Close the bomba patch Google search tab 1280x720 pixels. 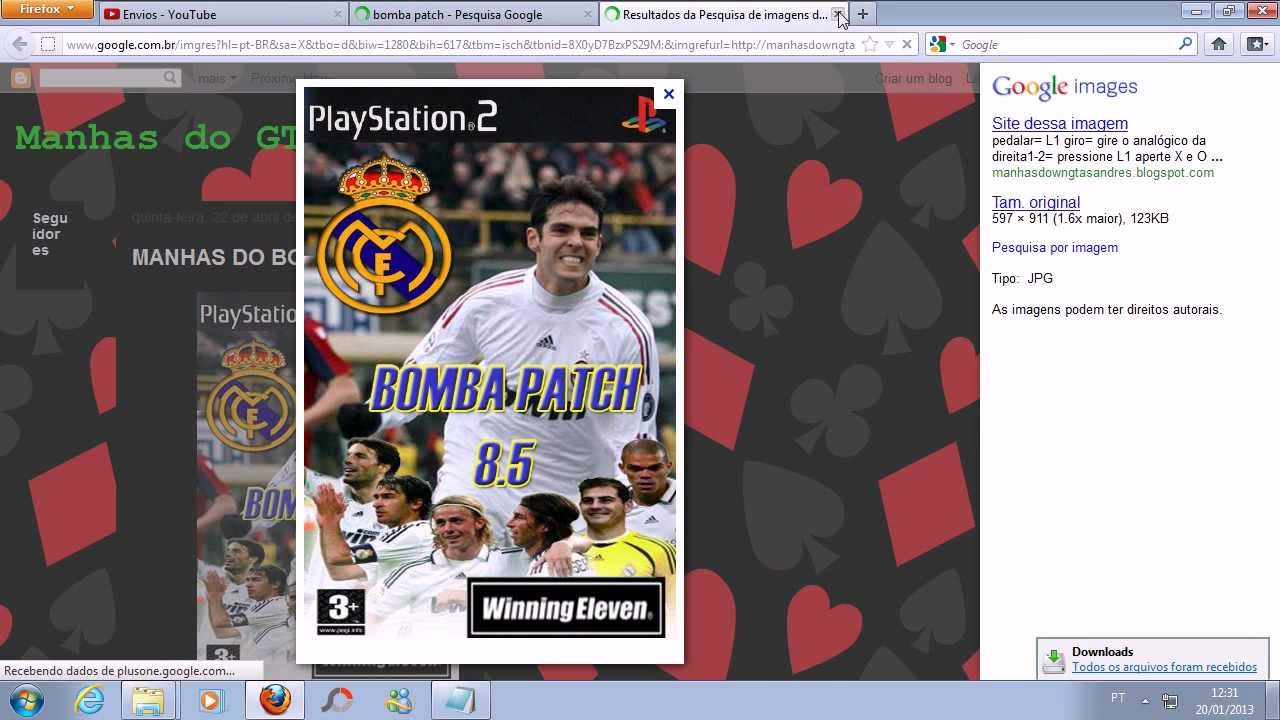587,14
